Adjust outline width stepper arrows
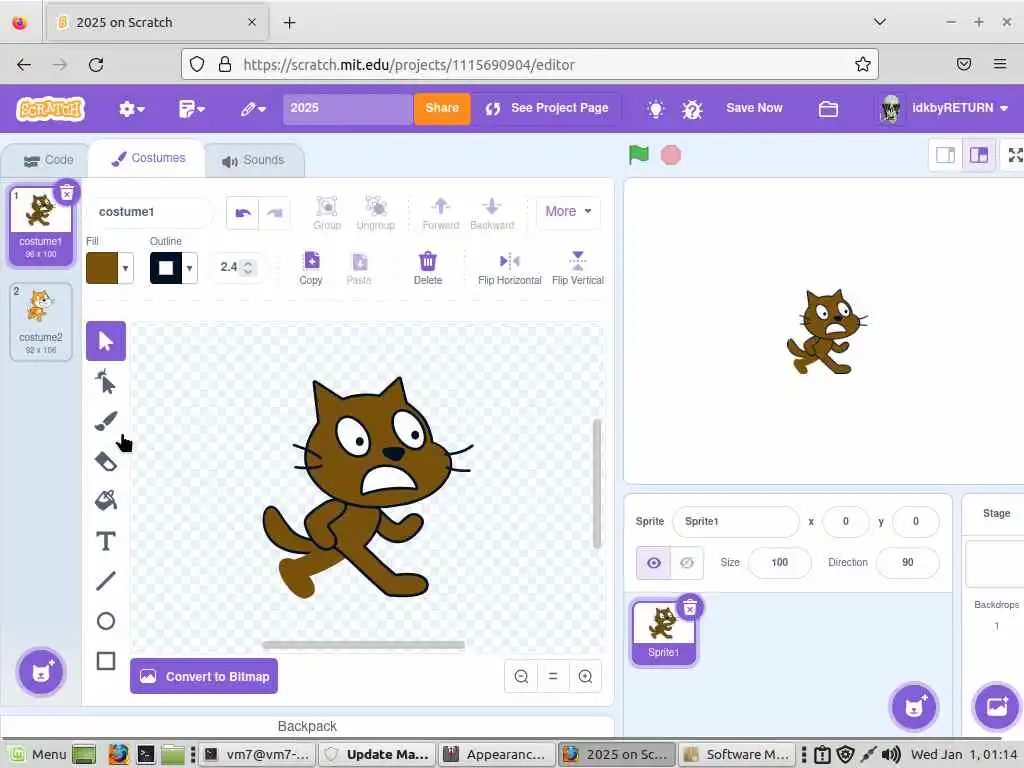Image resolution: width=1024 pixels, height=768 pixels. pyautogui.click(x=248, y=268)
